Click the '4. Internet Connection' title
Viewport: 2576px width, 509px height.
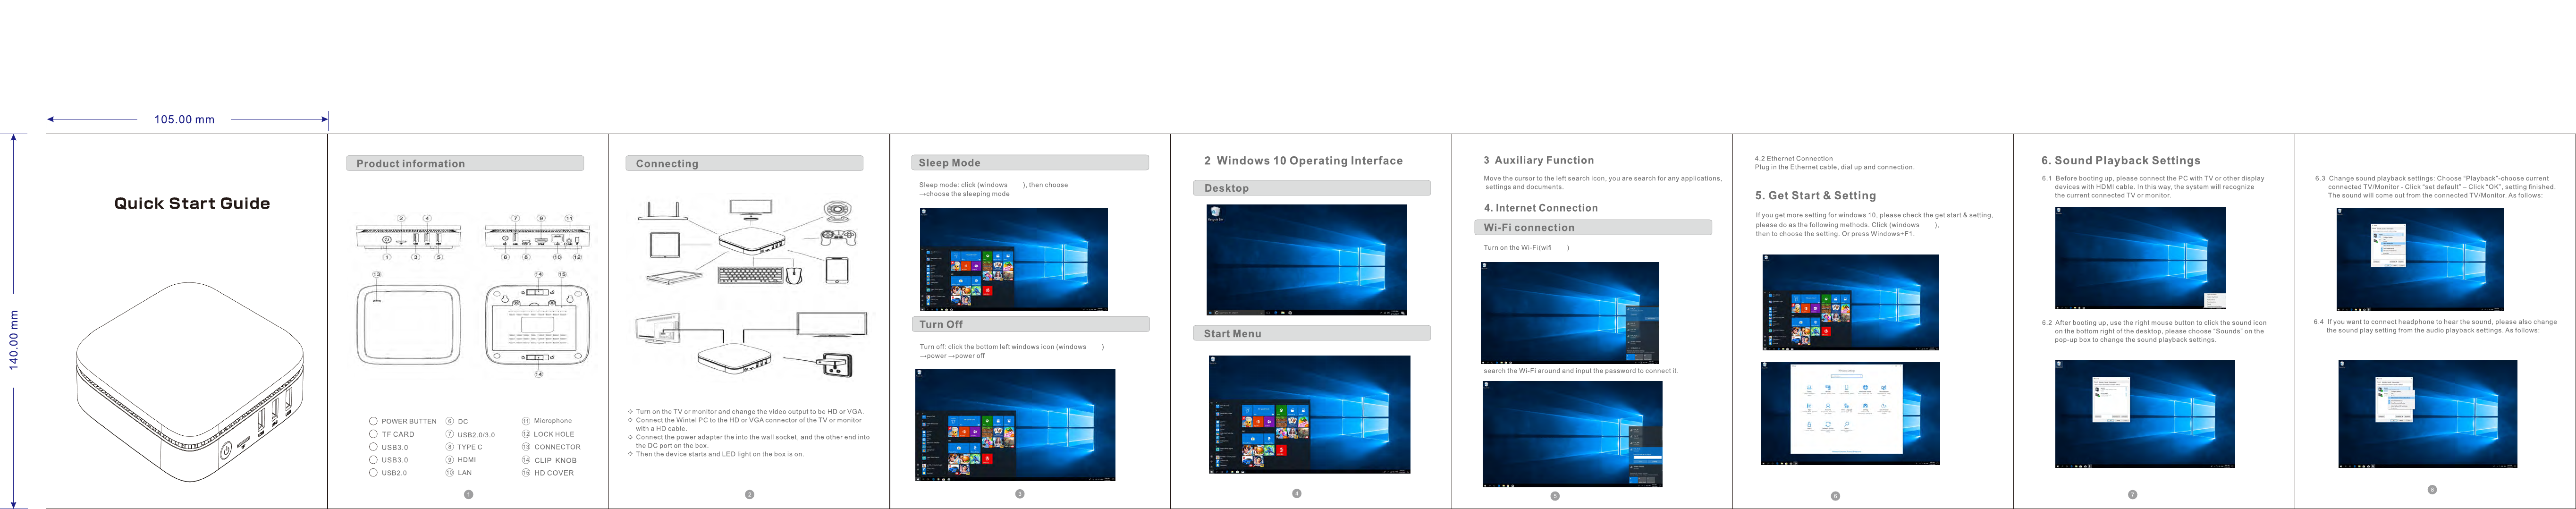click(x=1540, y=208)
